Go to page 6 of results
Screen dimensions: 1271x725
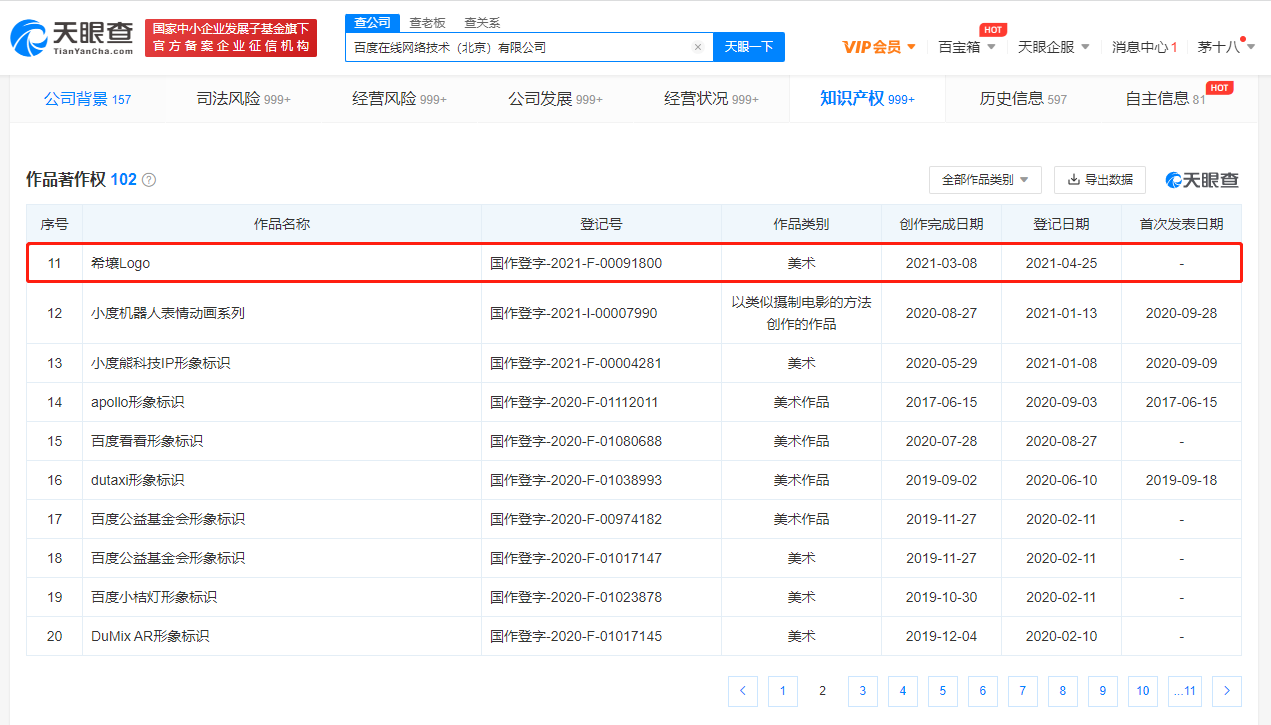click(983, 691)
